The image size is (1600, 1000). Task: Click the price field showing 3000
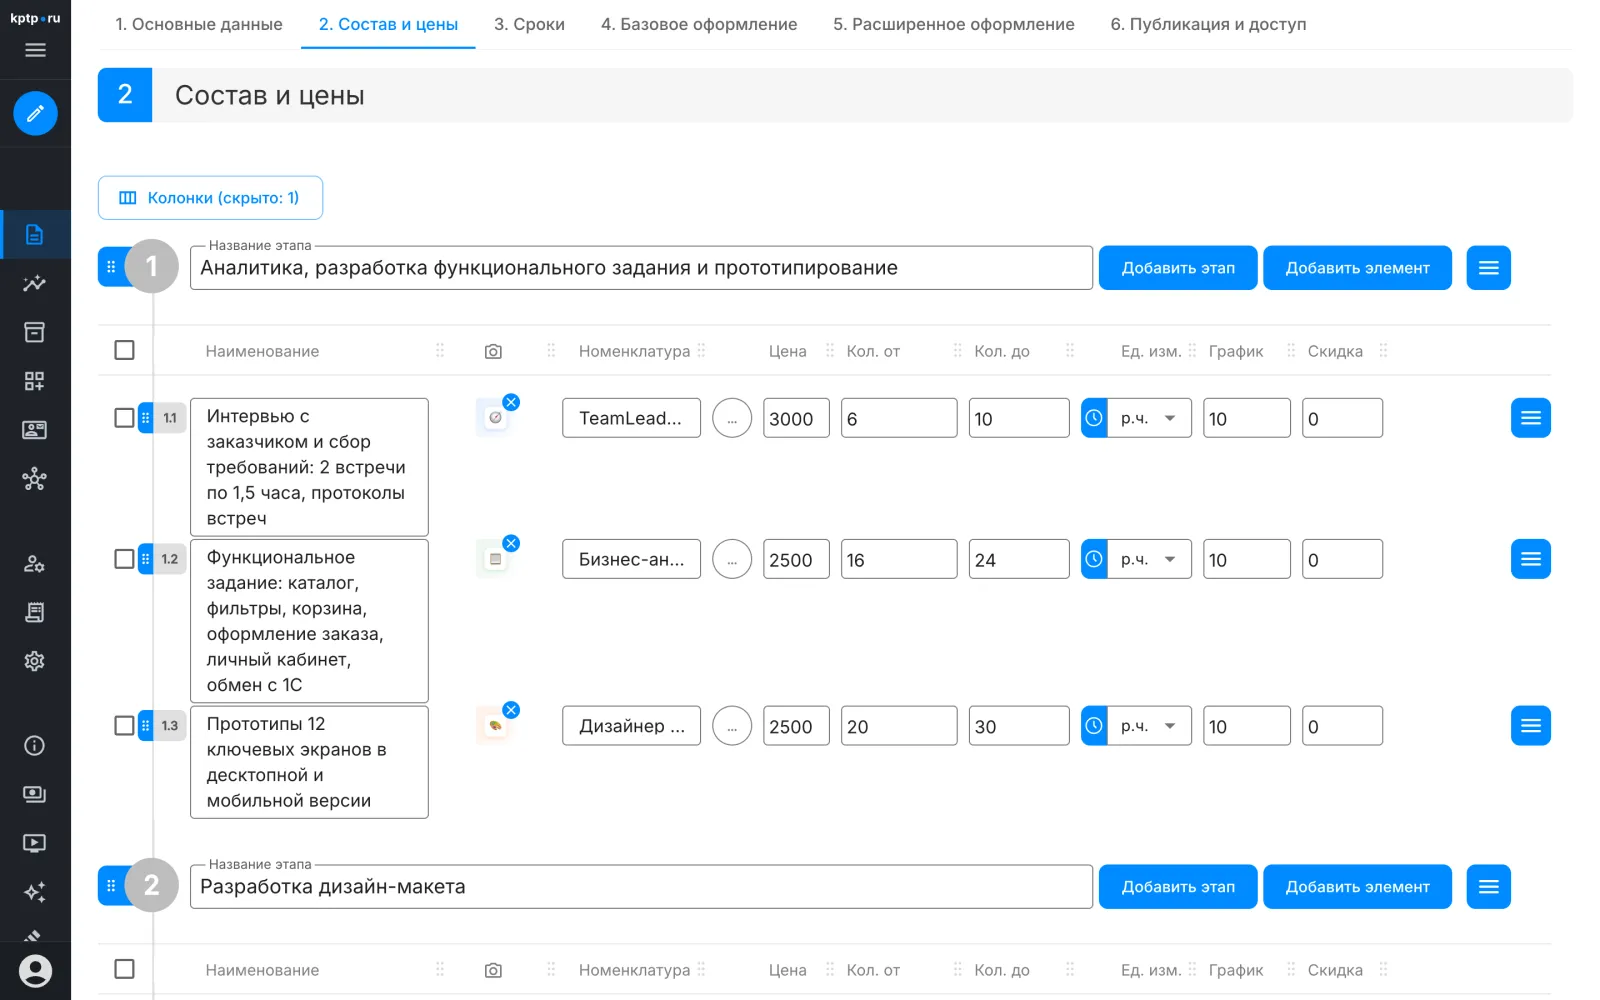coord(796,418)
